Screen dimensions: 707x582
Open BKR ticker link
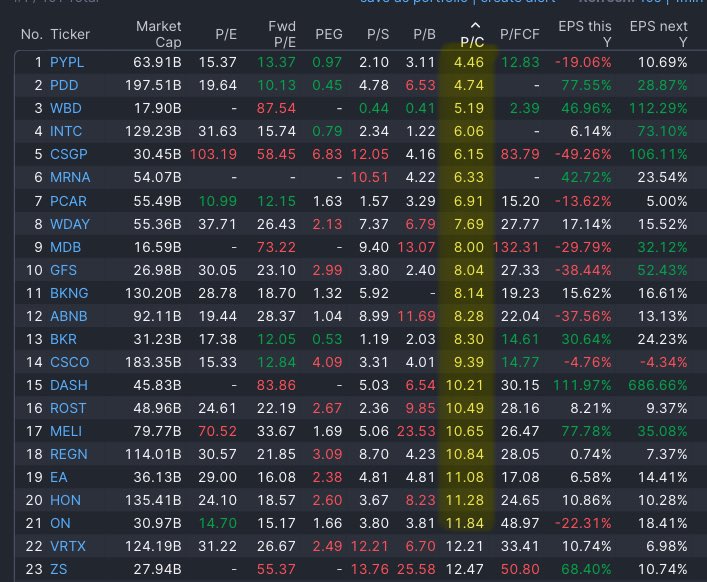(x=63, y=339)
